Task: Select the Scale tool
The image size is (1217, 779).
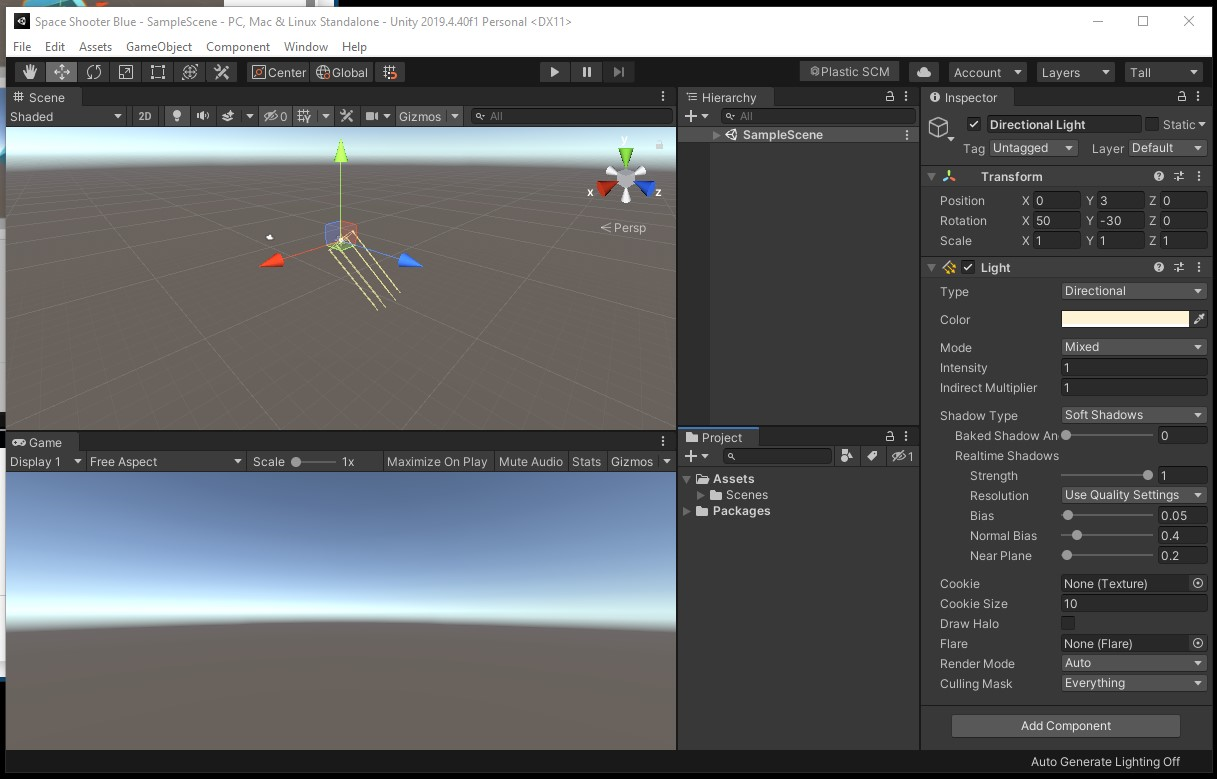Action: click(125, 72)
